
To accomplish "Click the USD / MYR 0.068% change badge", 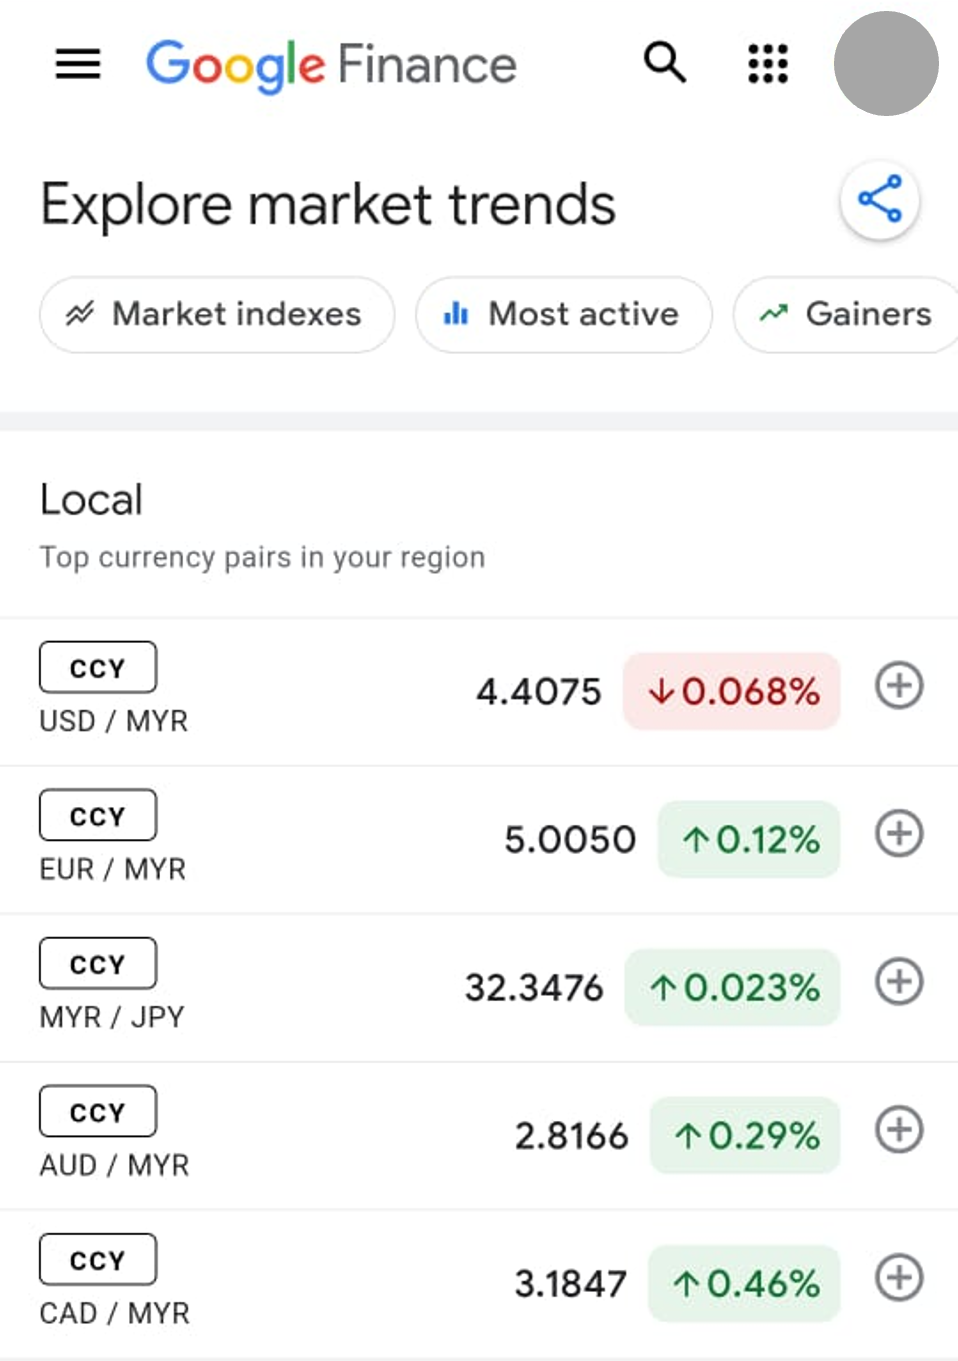I will click(732, 691).
